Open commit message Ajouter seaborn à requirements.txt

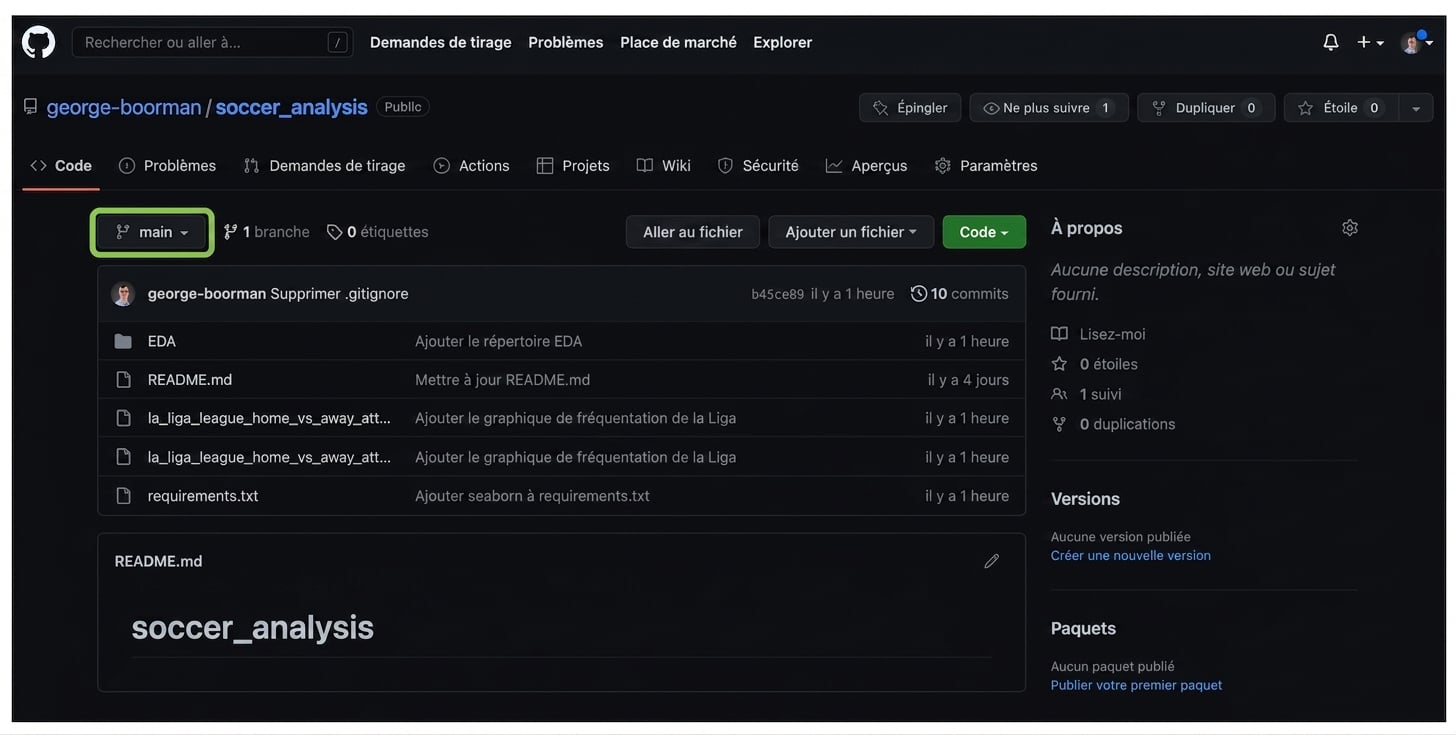[533, 496]
